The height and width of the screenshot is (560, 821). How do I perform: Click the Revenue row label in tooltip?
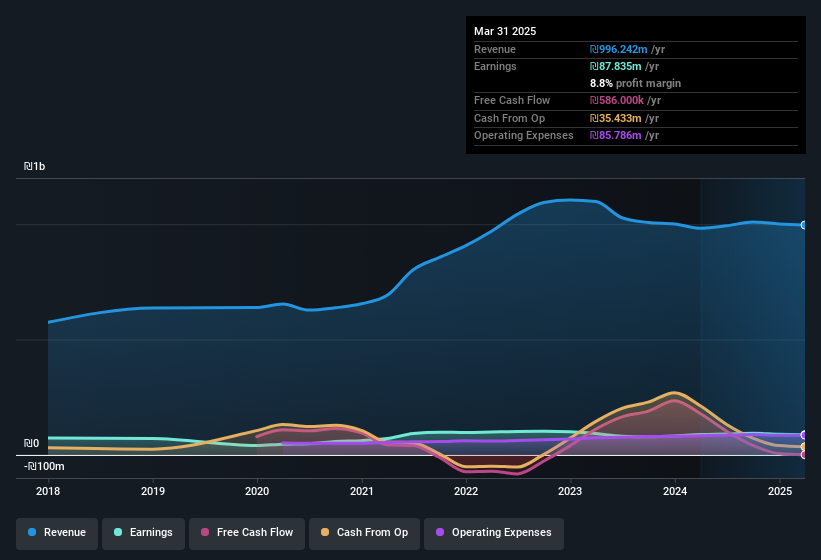click(495, 49)
